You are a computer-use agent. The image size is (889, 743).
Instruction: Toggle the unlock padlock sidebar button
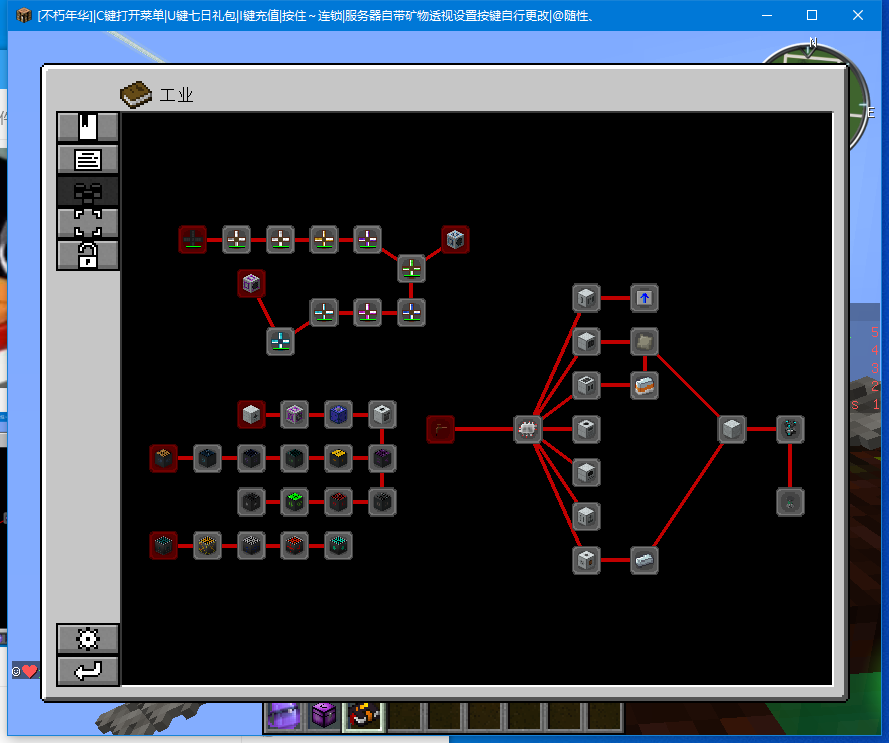[88, 255]
